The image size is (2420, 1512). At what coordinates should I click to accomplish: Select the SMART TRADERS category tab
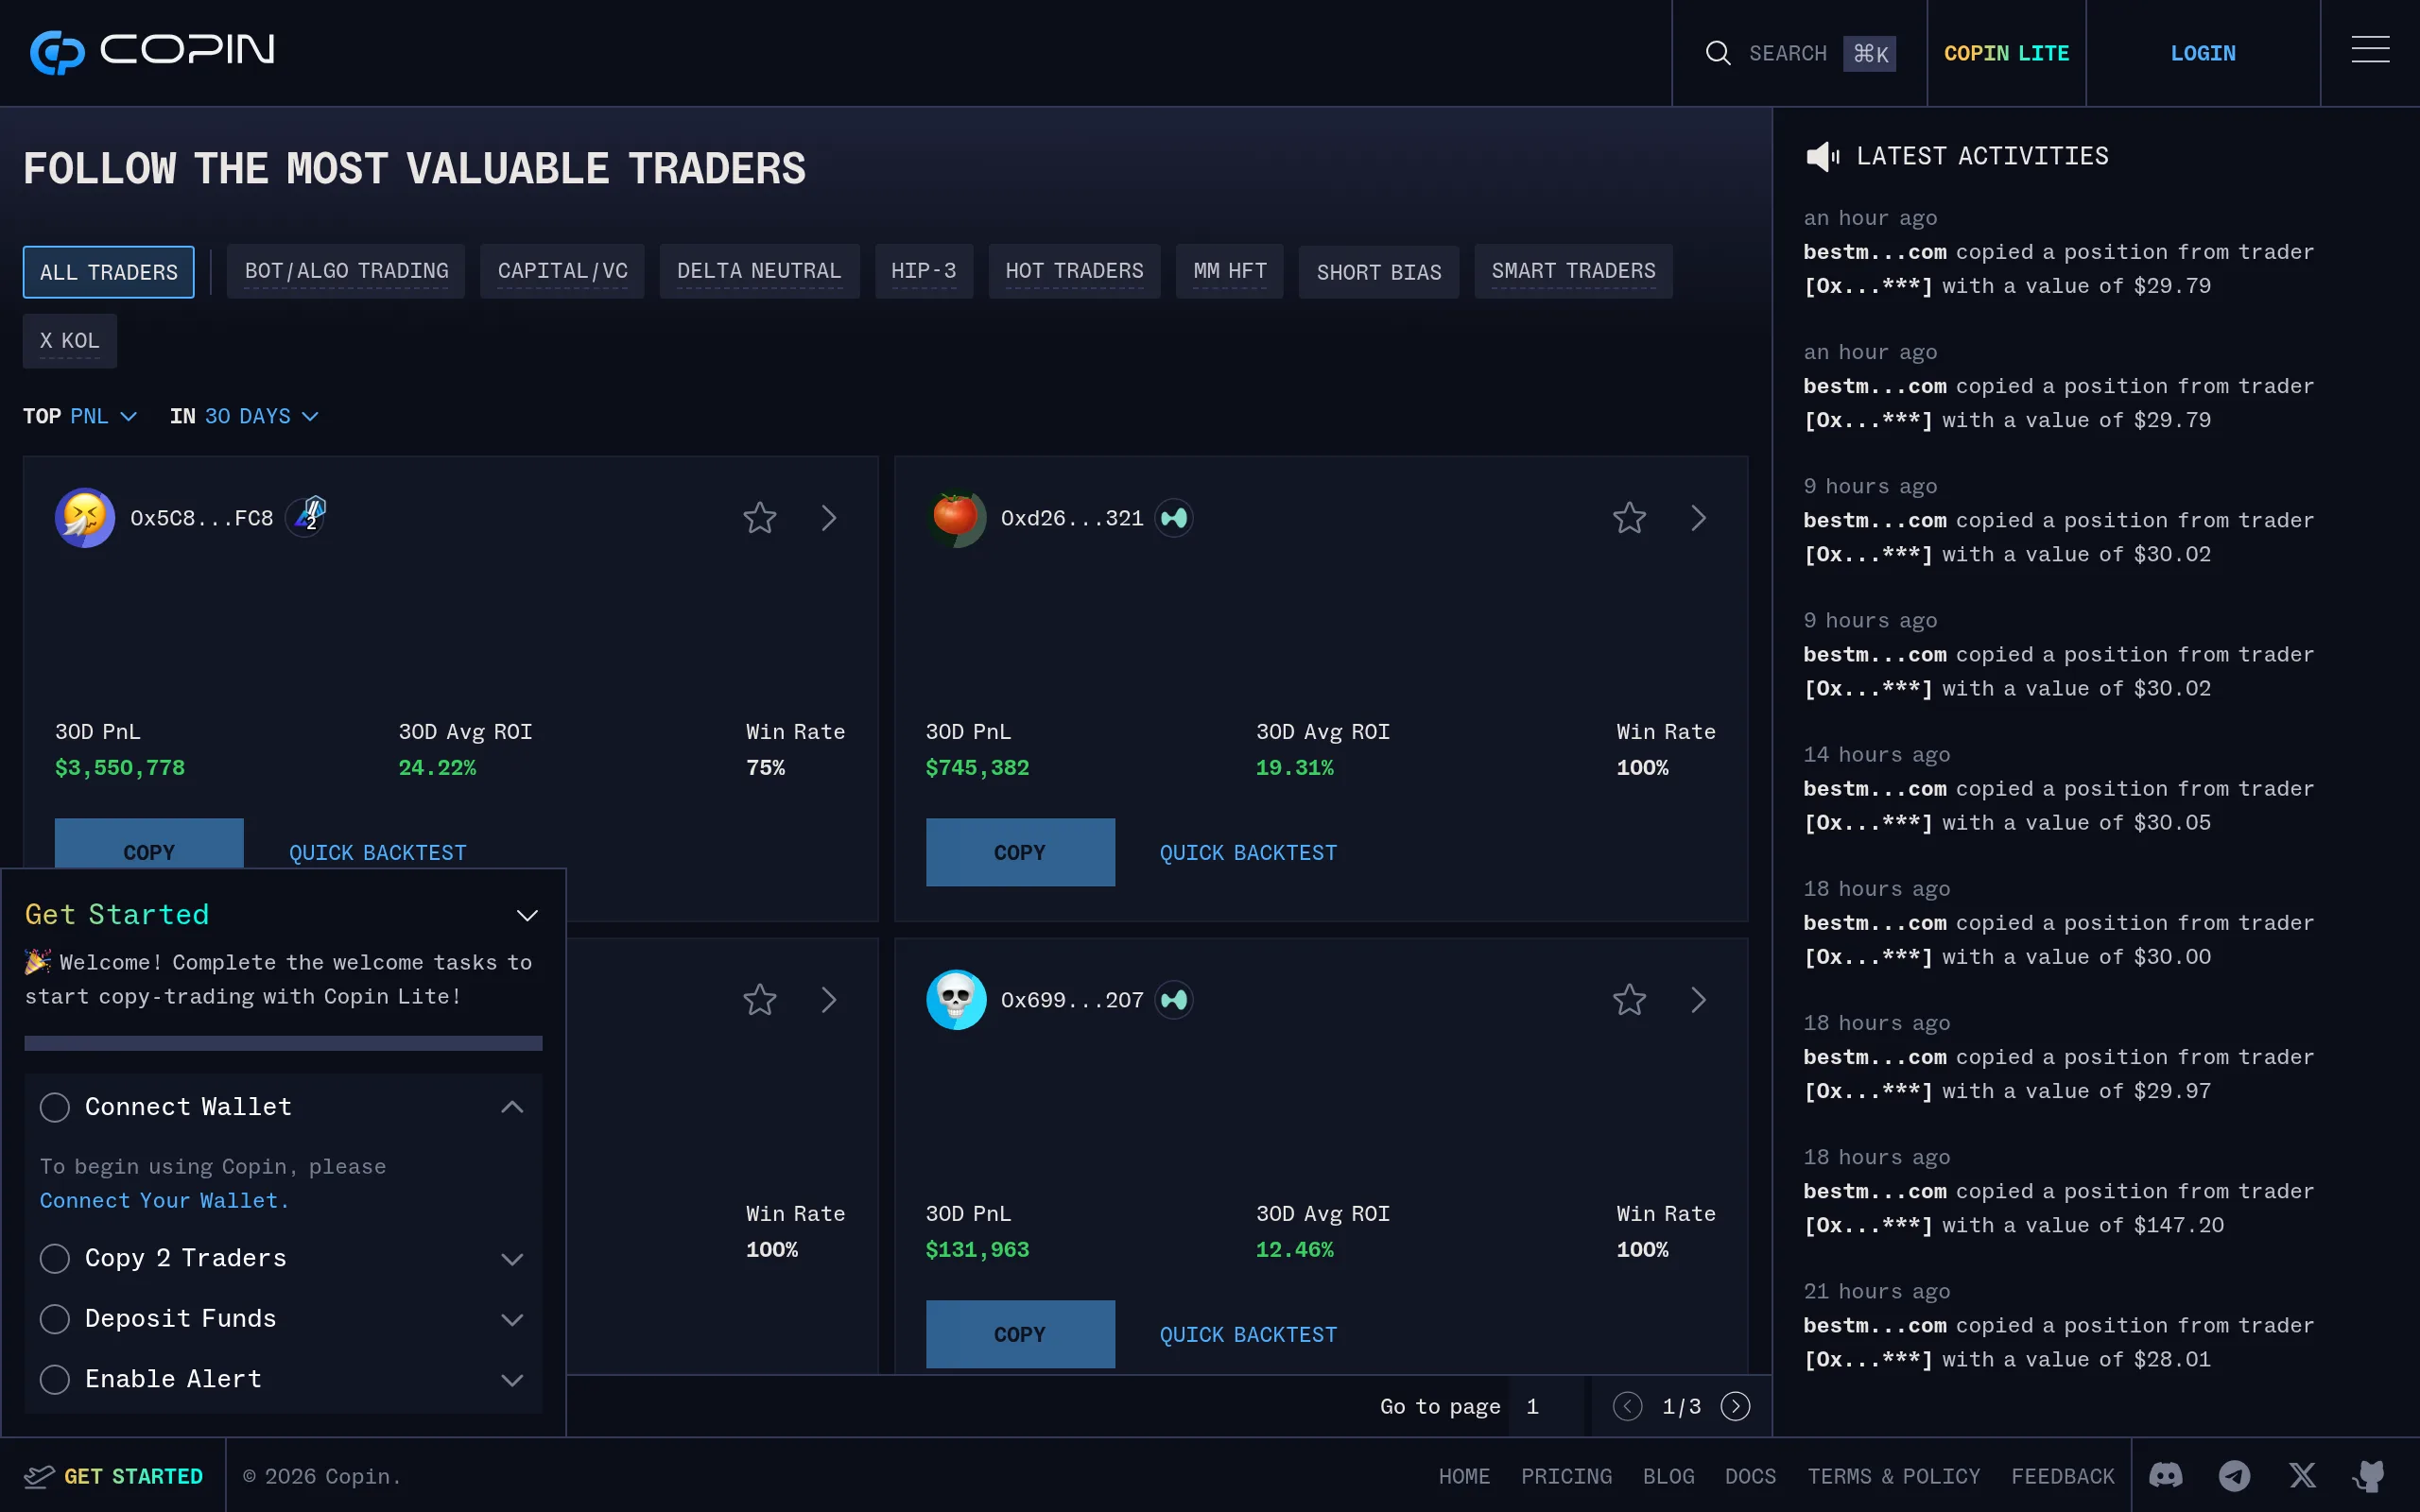tap(1572, 270)
